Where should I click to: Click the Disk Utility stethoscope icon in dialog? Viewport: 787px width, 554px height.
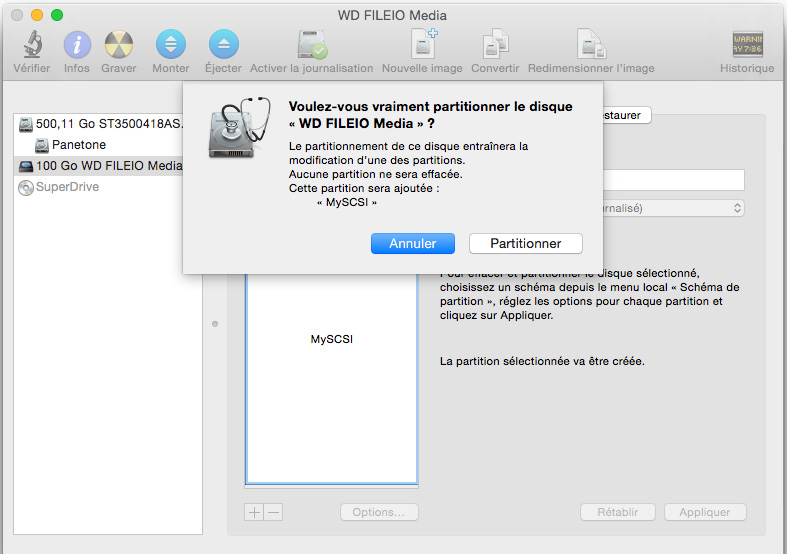[x=239, y=127]
